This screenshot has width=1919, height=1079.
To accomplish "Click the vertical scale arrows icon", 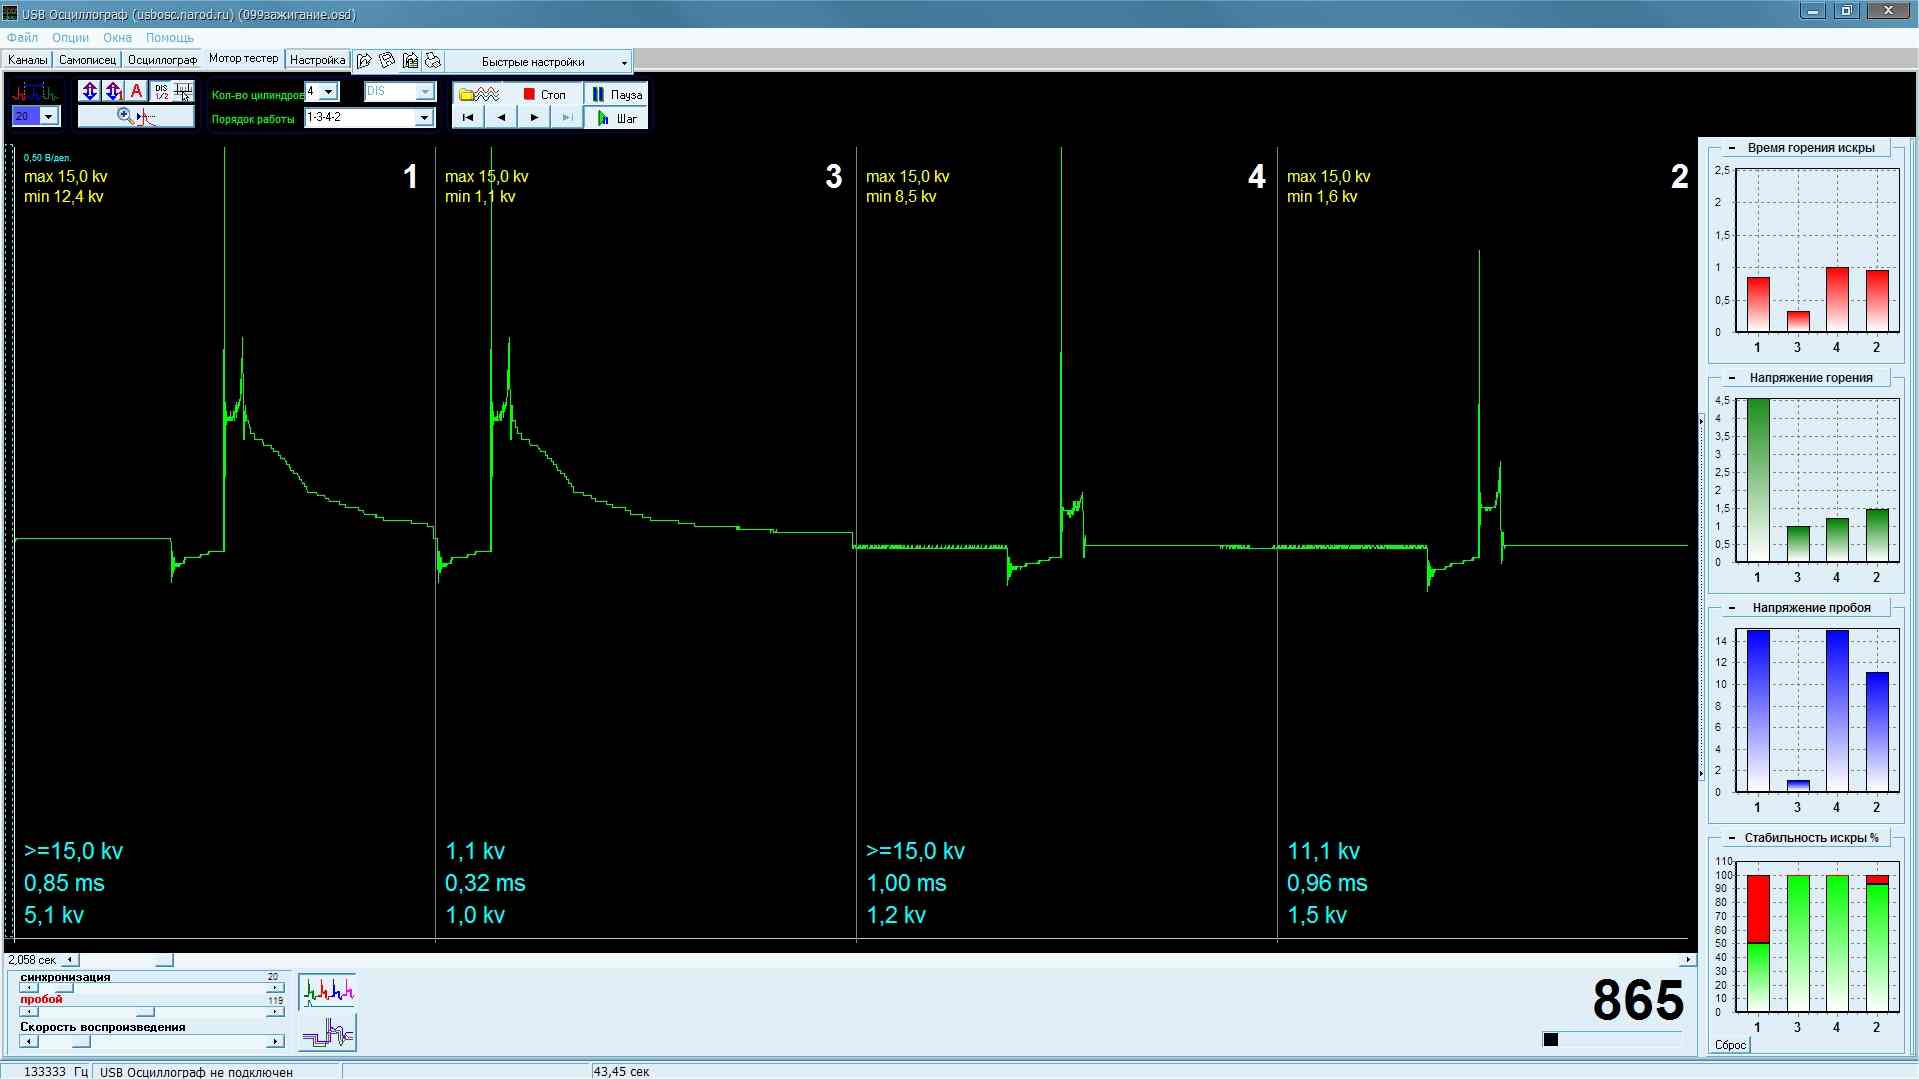I will (x=90, y=91).
